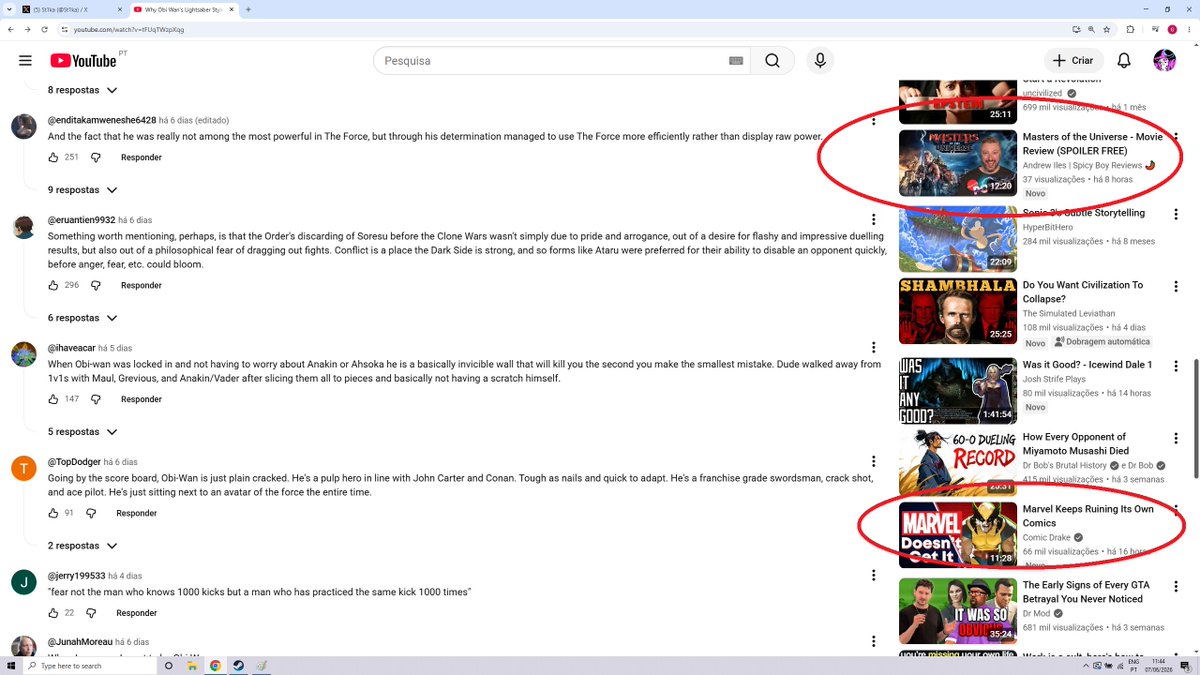Viewport: 1200px width, 675px height.
Task: Open the on-screen keyboard in search box
Action: (736, 61)
